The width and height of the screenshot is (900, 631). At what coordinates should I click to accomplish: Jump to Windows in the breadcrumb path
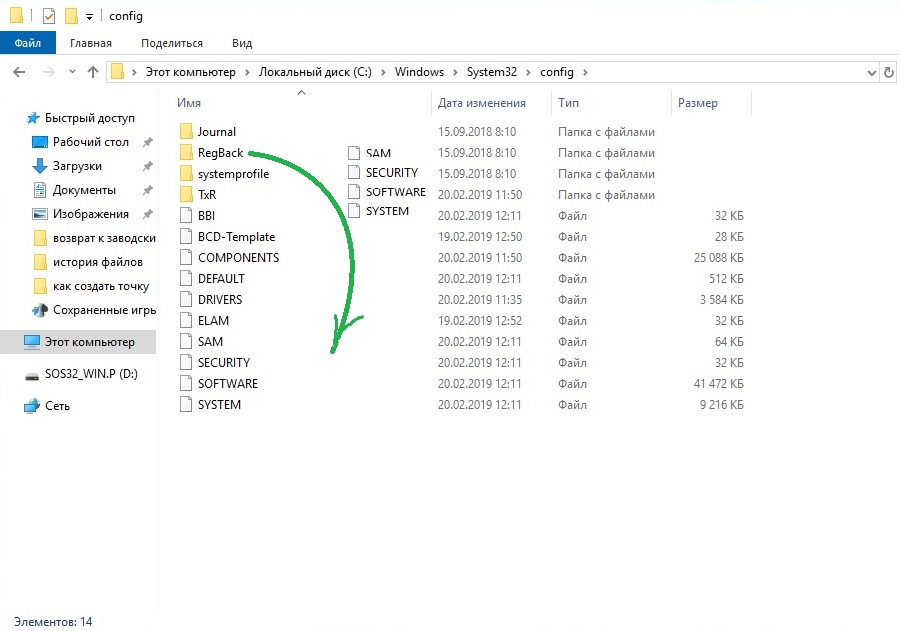[420, 72]
